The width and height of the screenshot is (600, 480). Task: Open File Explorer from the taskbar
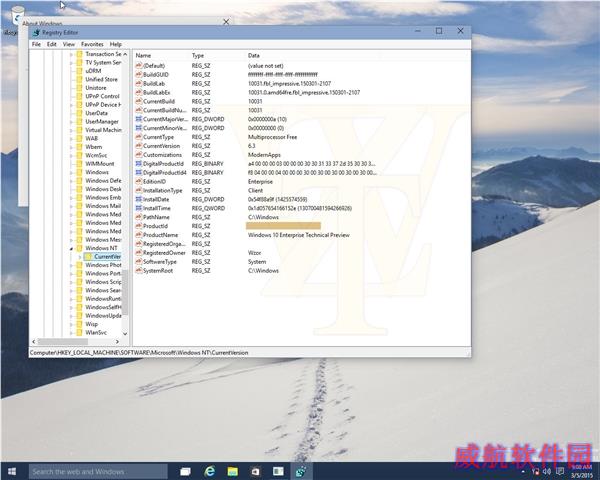(233, 472)
